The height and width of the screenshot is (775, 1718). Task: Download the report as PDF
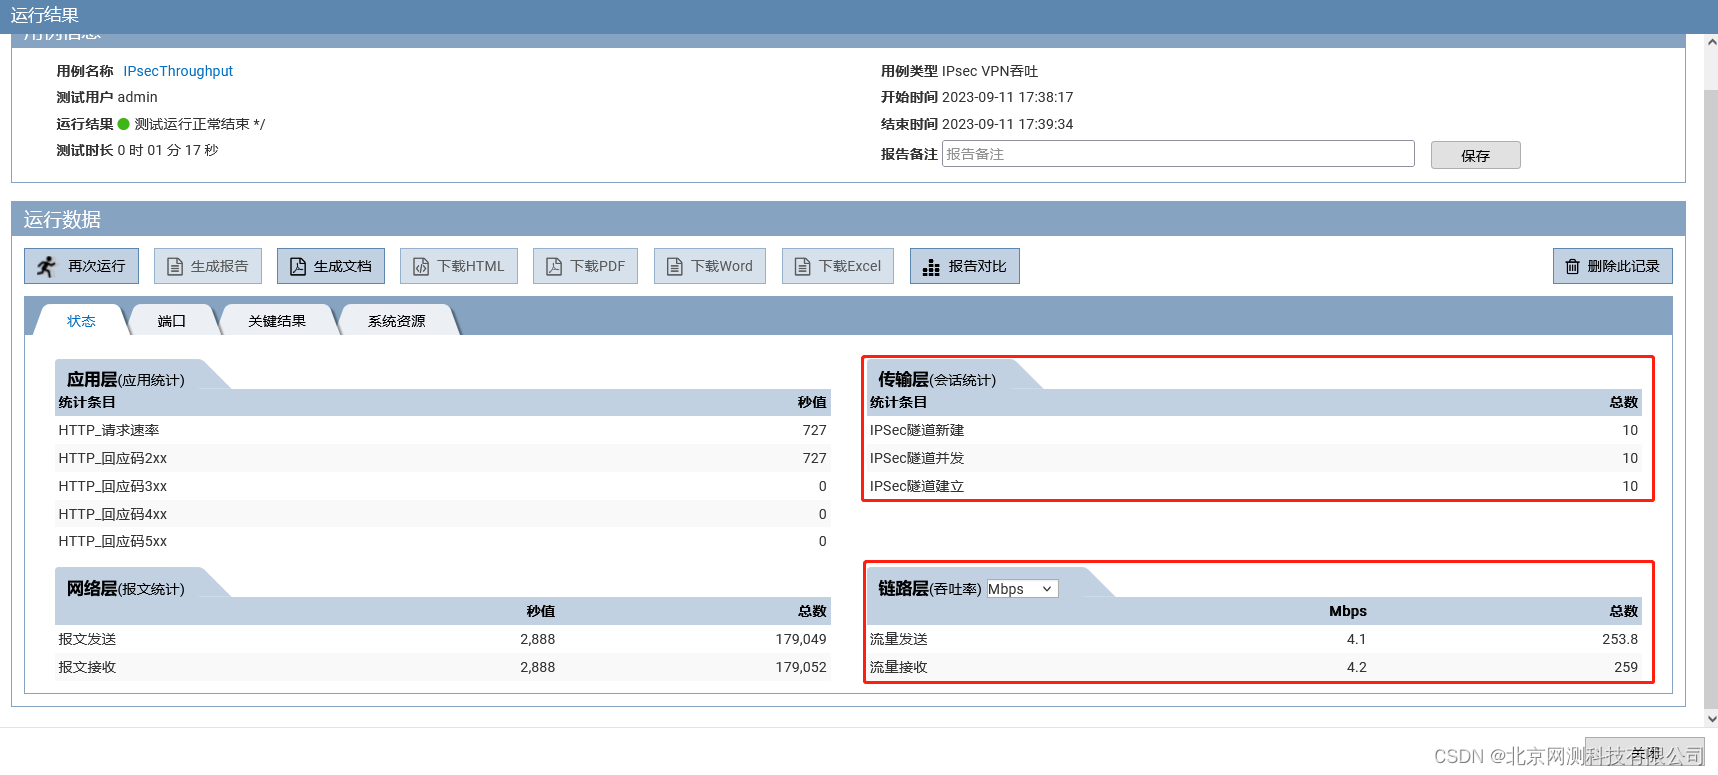[585, 266]
